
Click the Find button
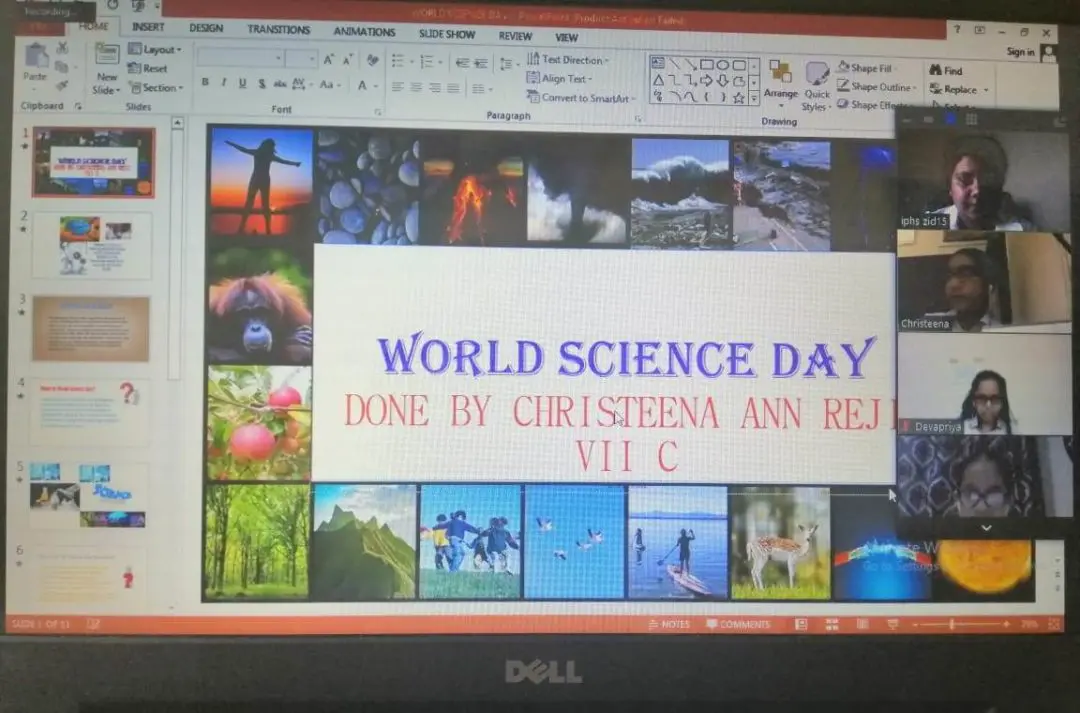[x=946, y=71]
